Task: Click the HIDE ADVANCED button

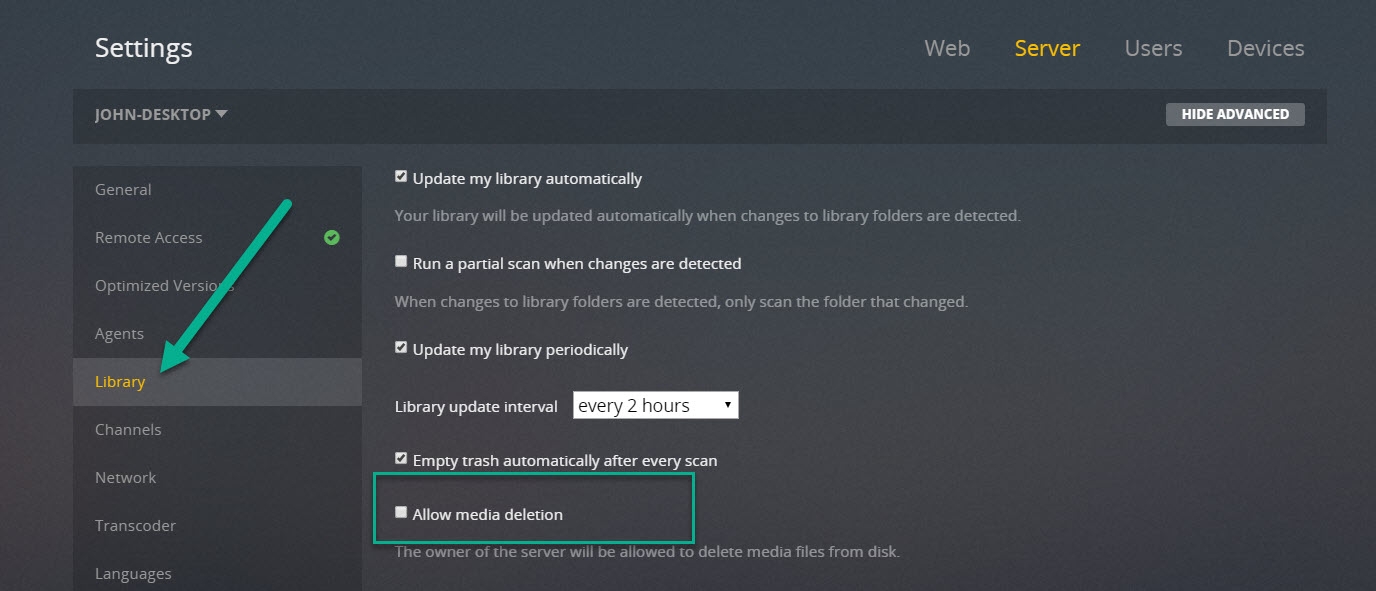Action: pos(1235,114)
